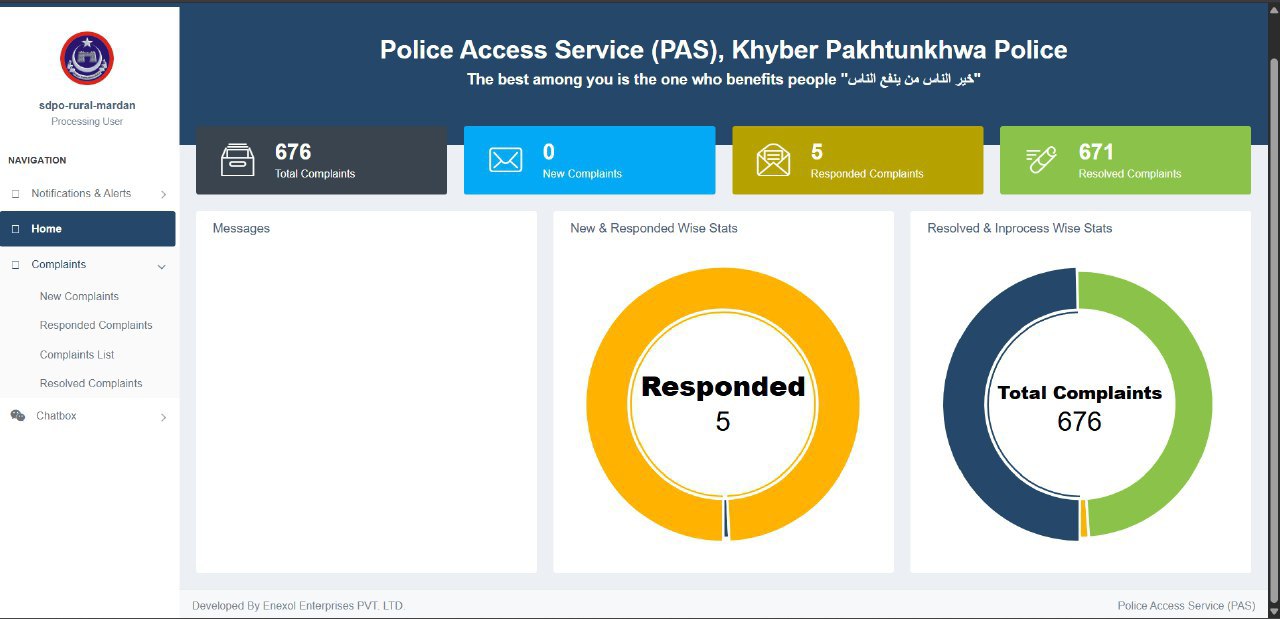Click the NAVIGATION section heading

point(37,160)
